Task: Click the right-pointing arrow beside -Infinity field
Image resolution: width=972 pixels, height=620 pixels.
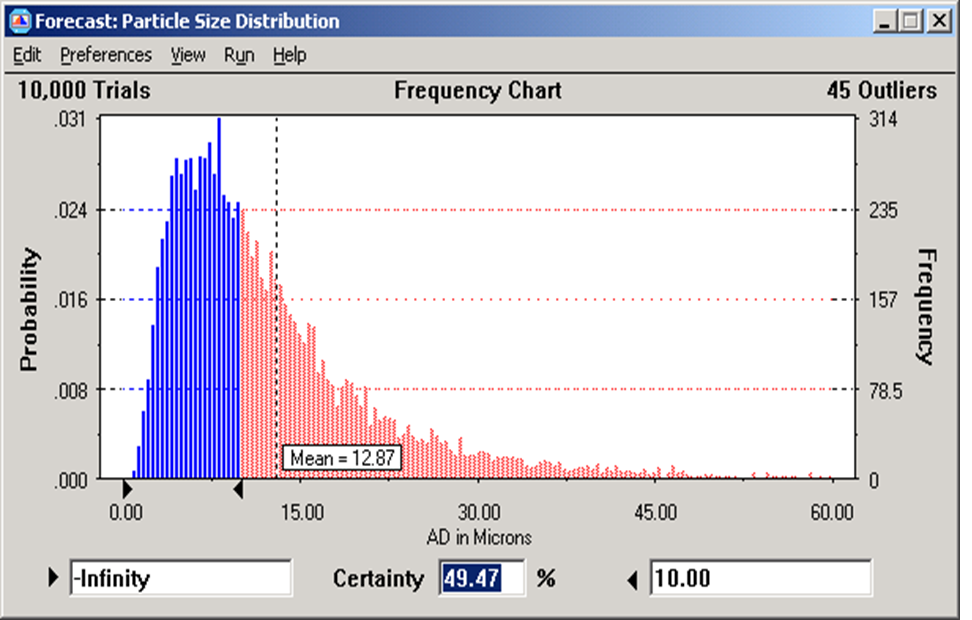Action: point(53,578)
